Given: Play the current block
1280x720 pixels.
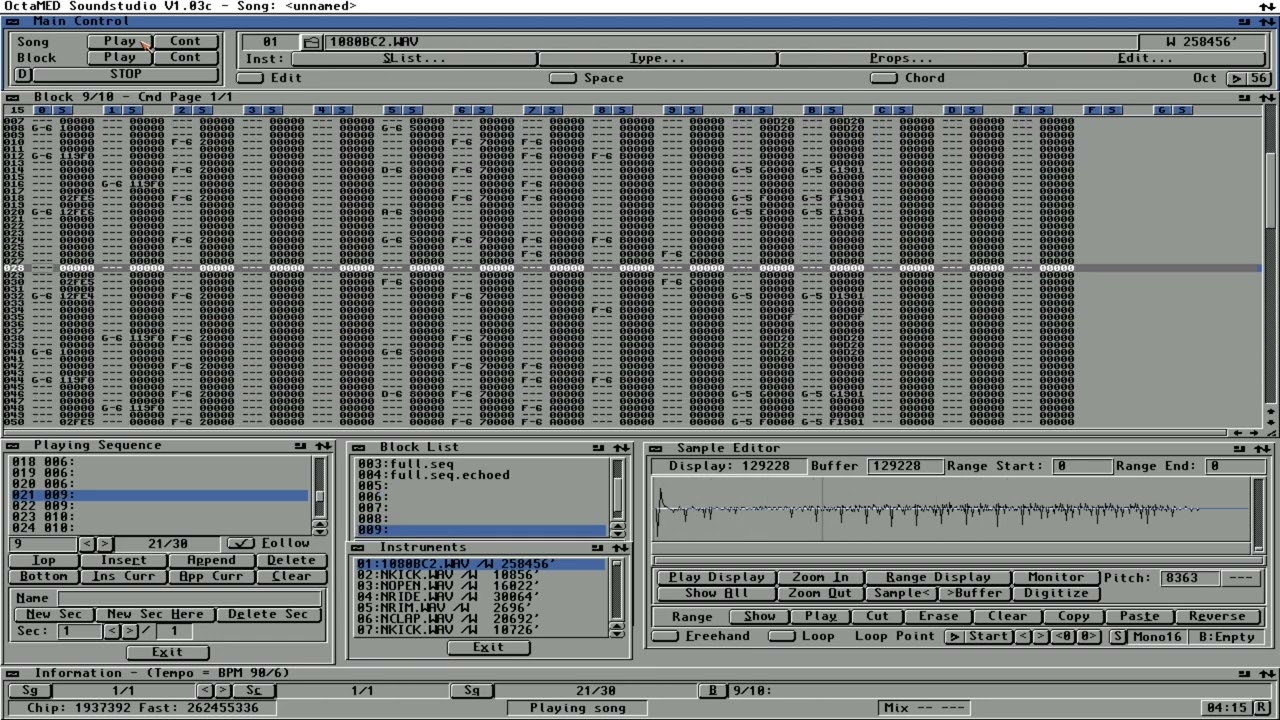Looking at the screenshot, I should pyautogui.click(x=119, y=57).
